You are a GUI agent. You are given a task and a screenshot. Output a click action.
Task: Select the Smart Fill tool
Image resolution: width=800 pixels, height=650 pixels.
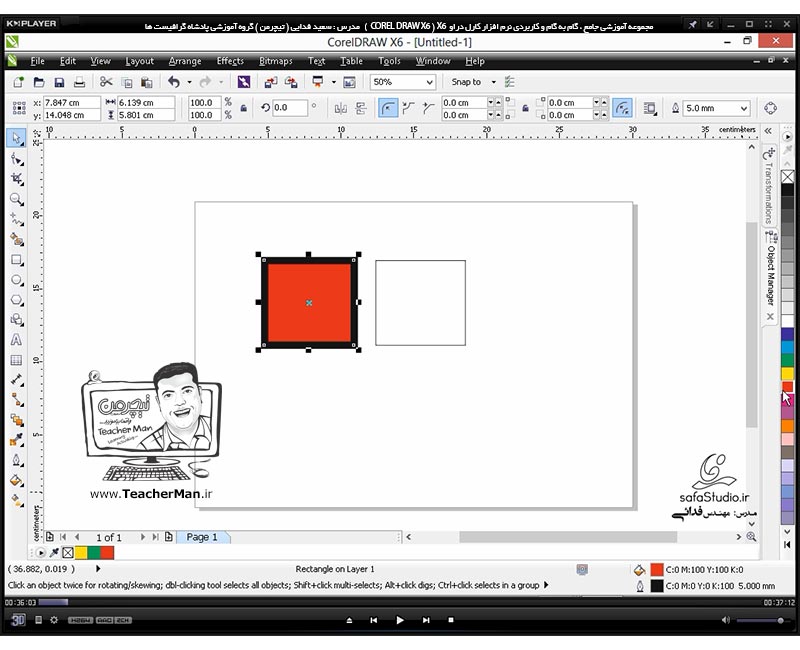16,239
